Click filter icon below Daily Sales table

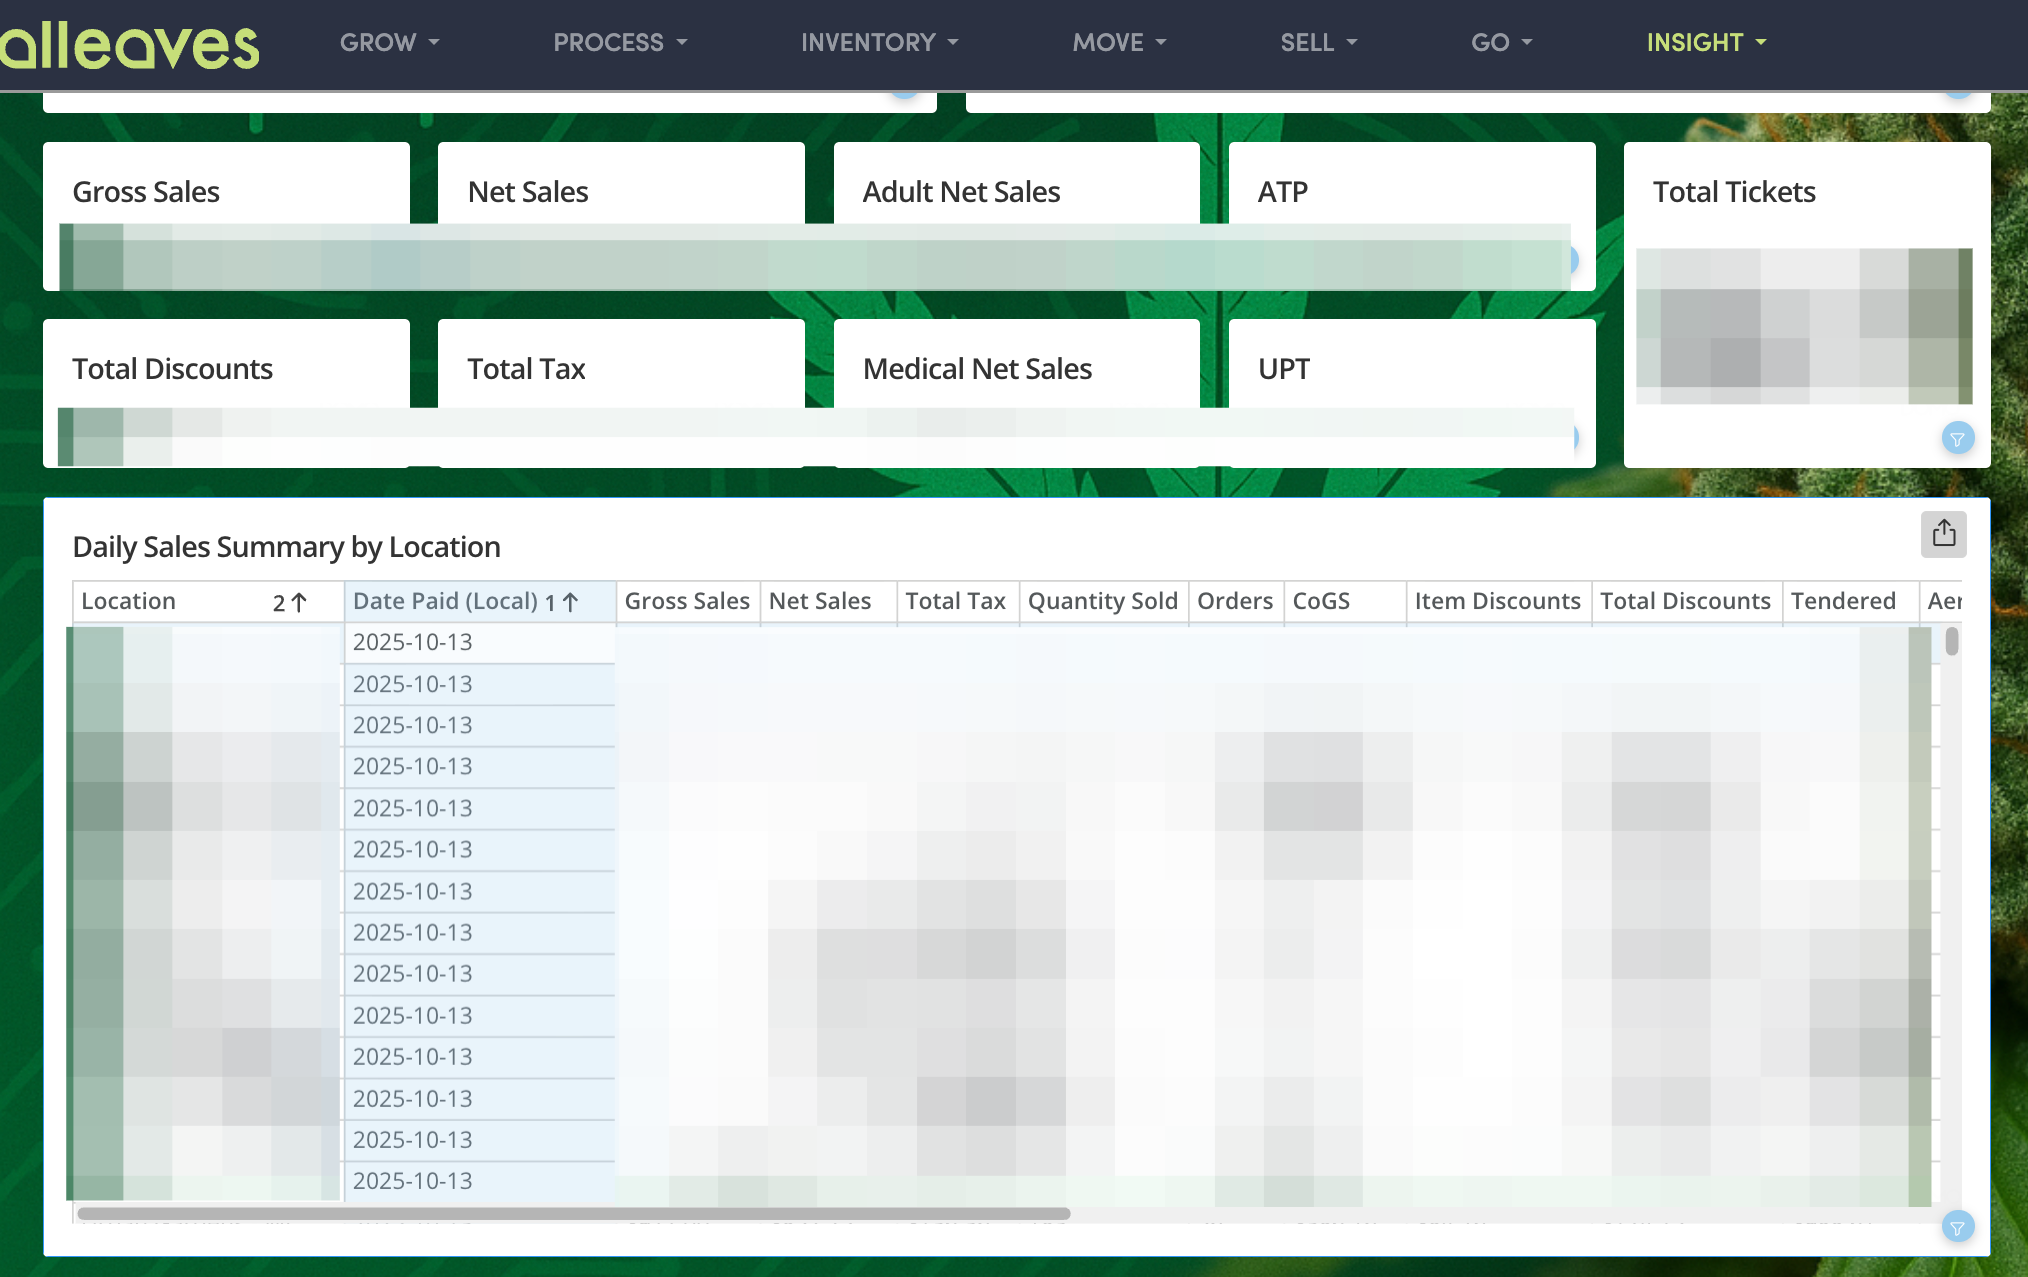click(x=1957, y=1227)
